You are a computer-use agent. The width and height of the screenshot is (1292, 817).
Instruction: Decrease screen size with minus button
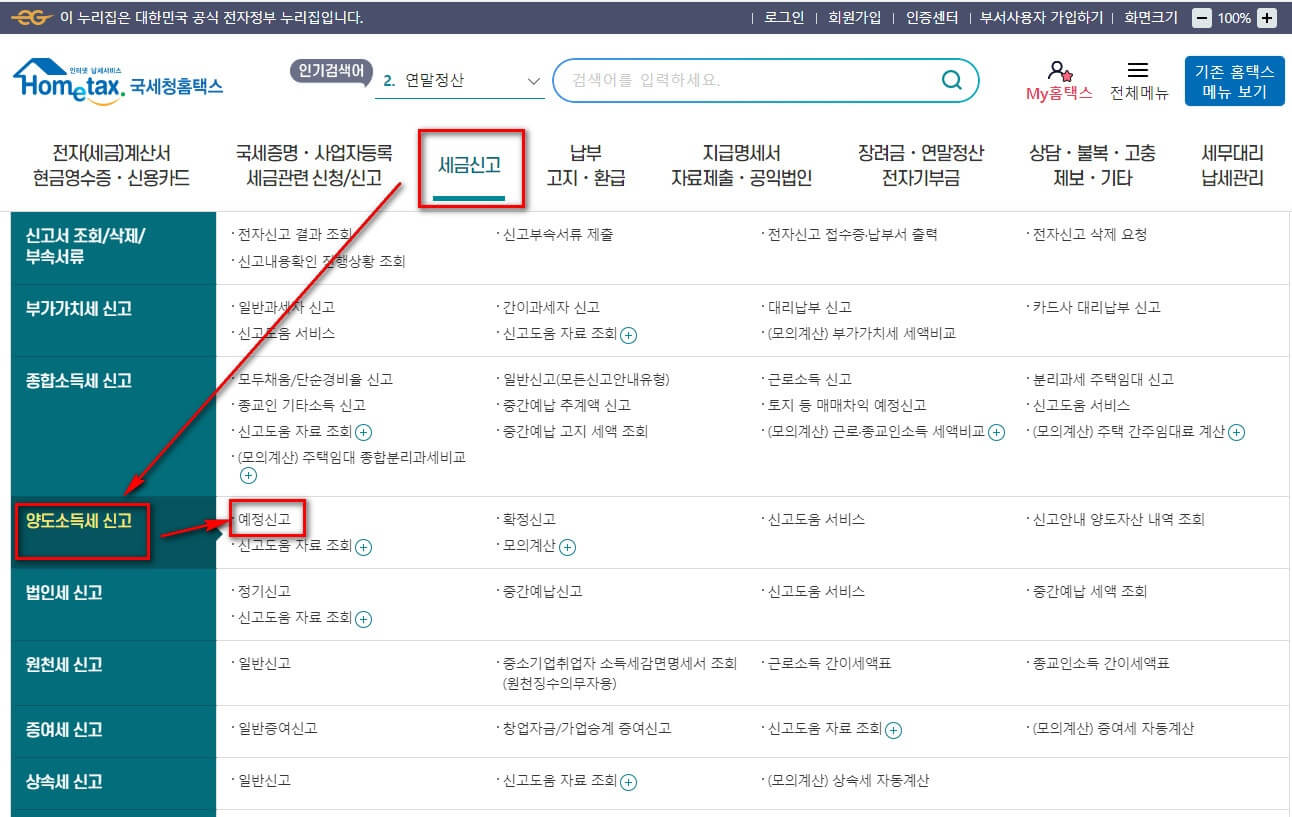pyautogui.click(x=1202, y=18)
